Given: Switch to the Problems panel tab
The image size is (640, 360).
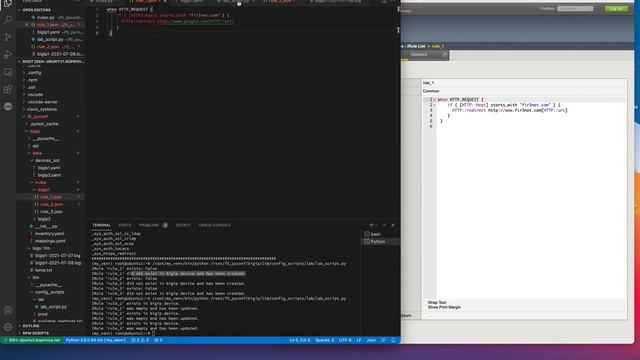Looking at the screenshot, I should tap(149, 225).
